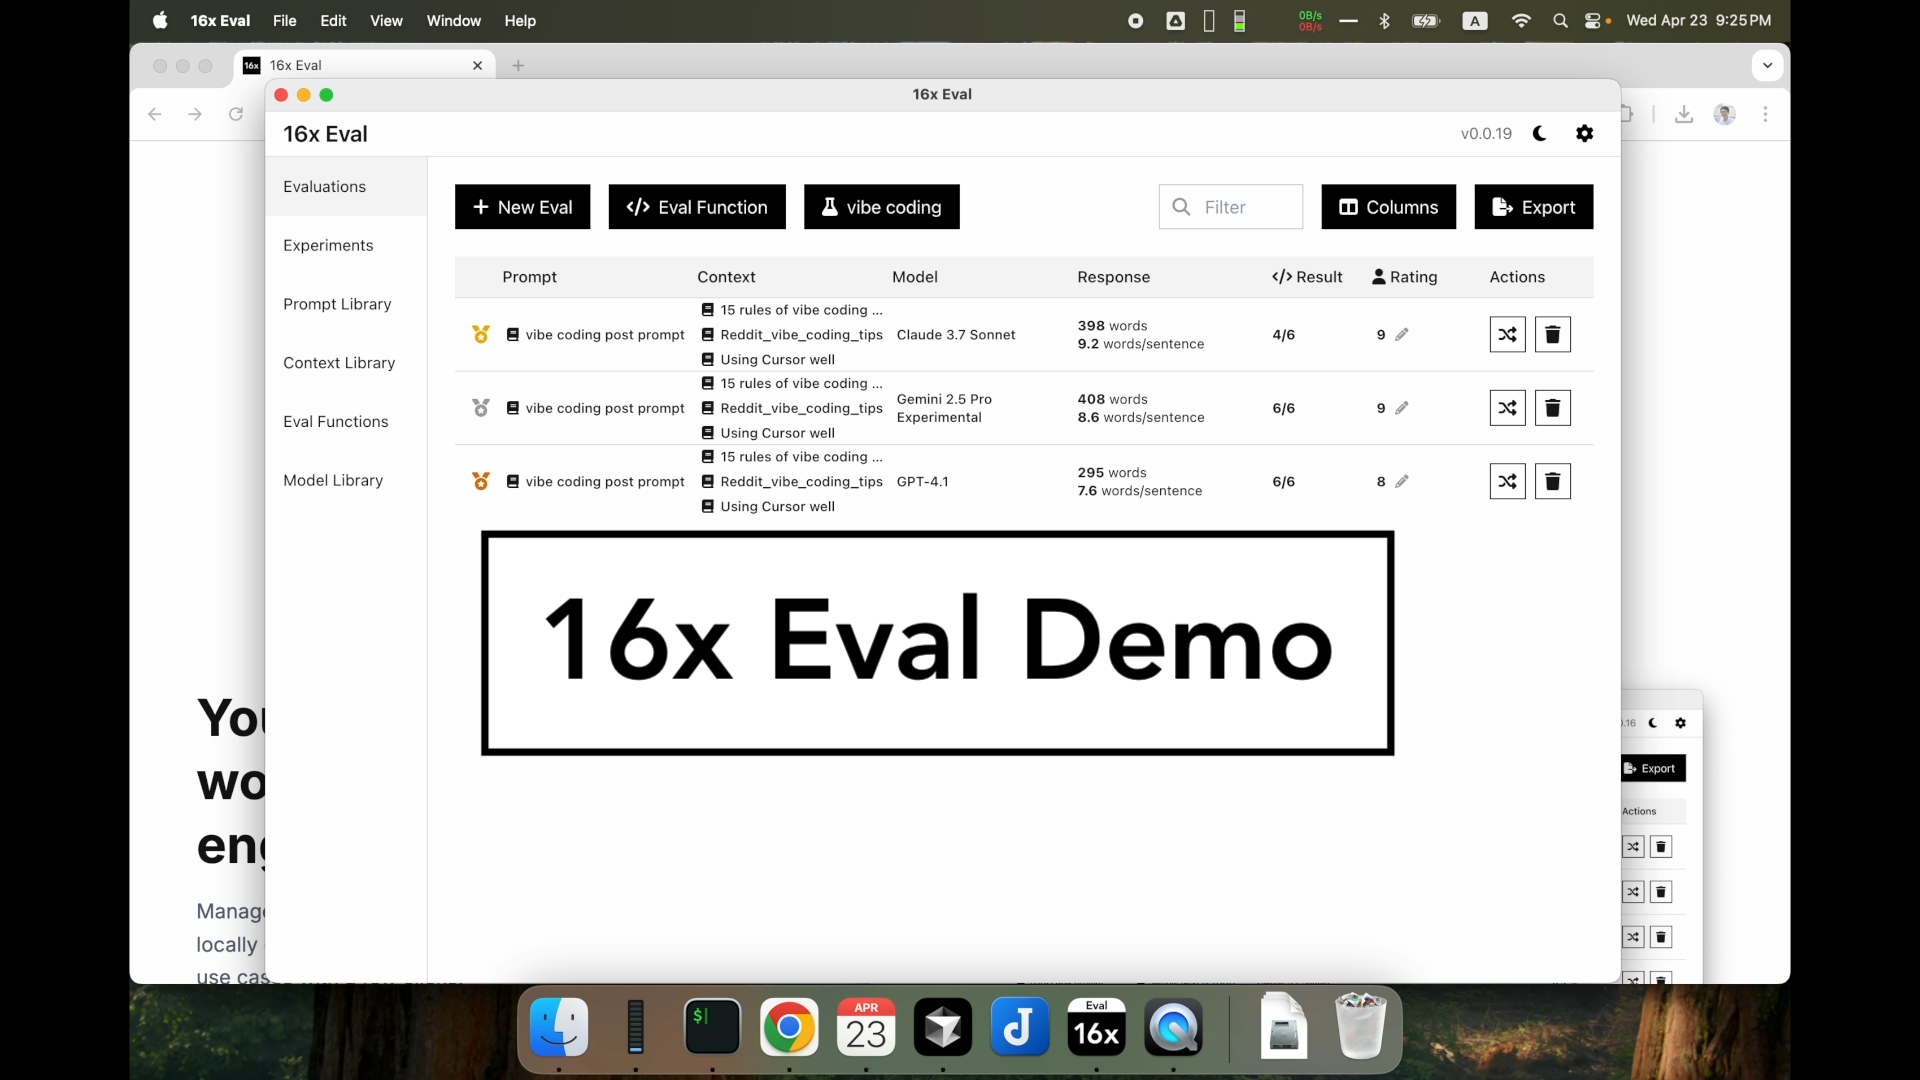This screenshot has width=1920, height=1080.
Task: Open the Terminal app in dock
Action: click(712, 1027)
